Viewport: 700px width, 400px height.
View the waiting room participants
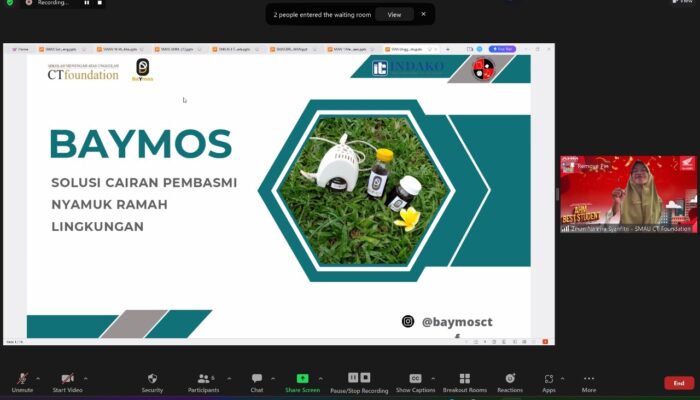point(394,15)
